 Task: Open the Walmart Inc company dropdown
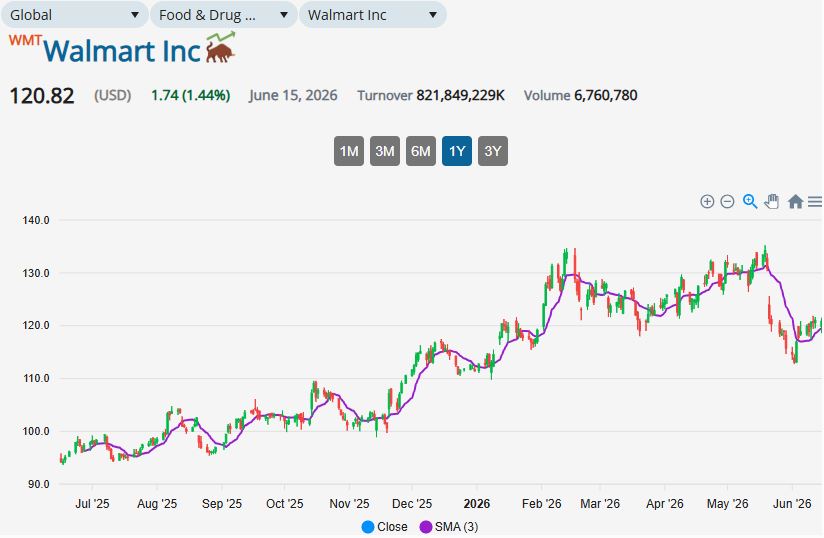click(x=373, y=15)
